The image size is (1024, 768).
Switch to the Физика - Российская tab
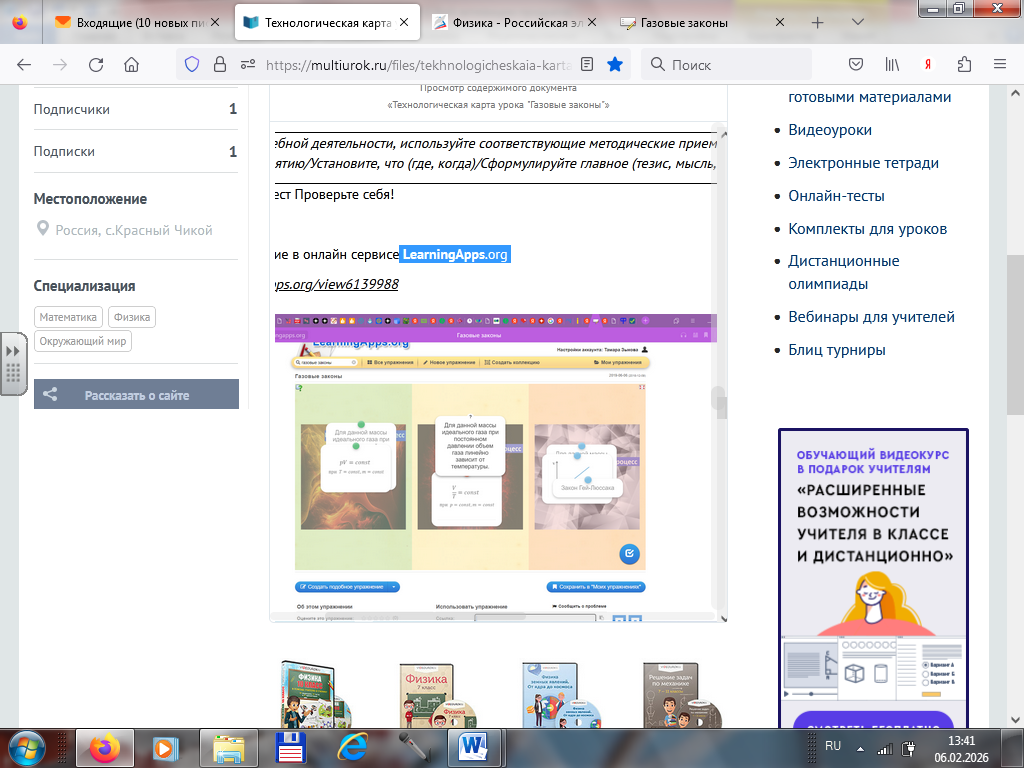click(x=515, y=22)
